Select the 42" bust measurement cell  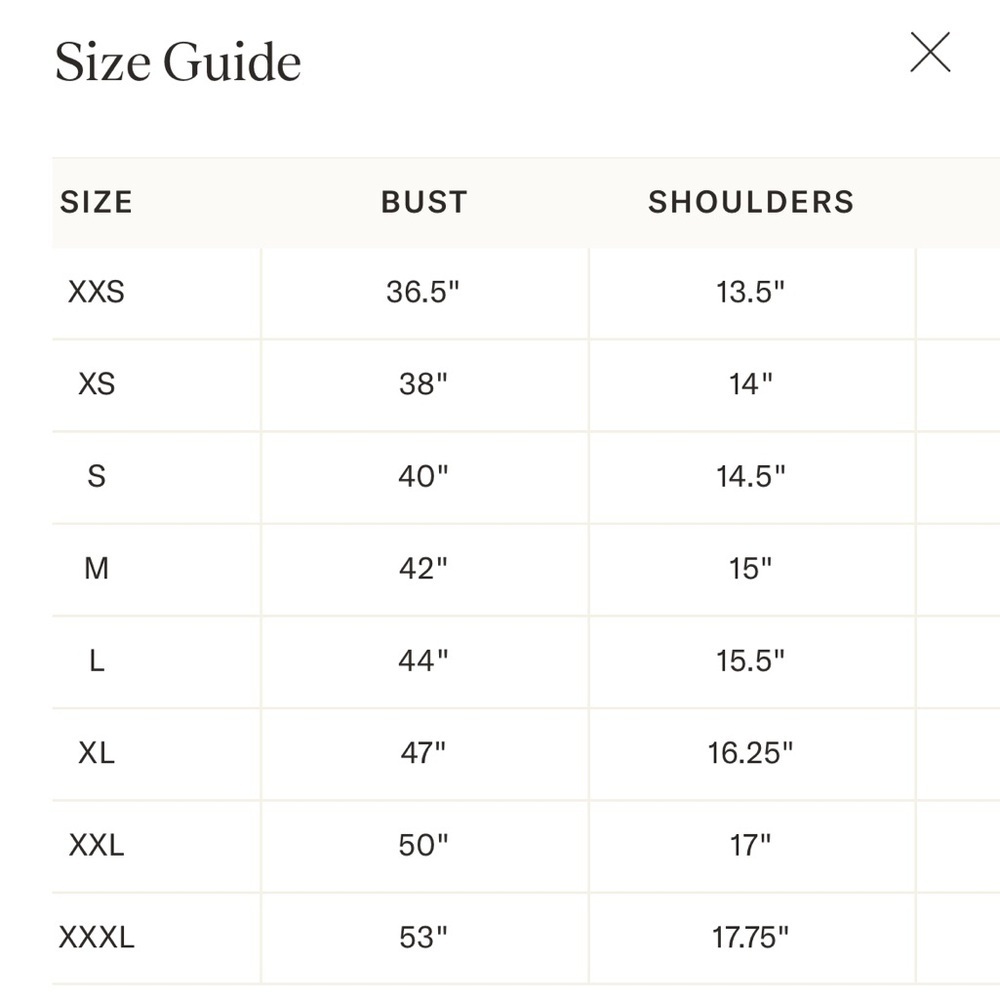coord(424,570)
